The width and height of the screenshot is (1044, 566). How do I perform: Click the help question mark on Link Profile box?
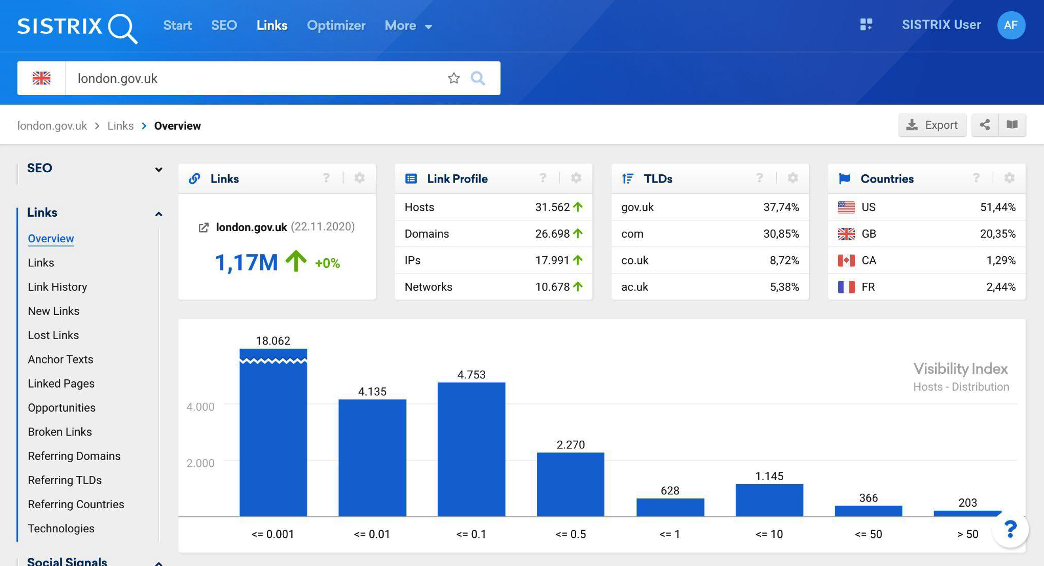[543, 178]
